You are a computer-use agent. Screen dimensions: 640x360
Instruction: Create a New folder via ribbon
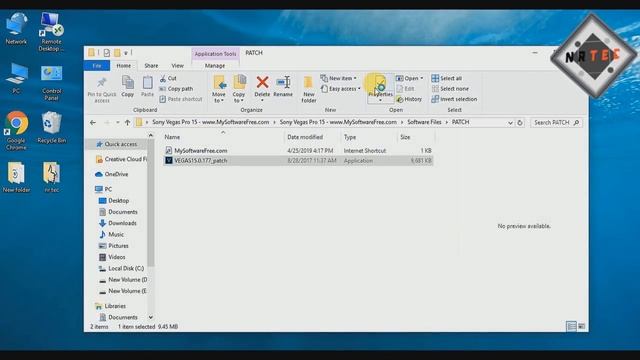(309, 89)
